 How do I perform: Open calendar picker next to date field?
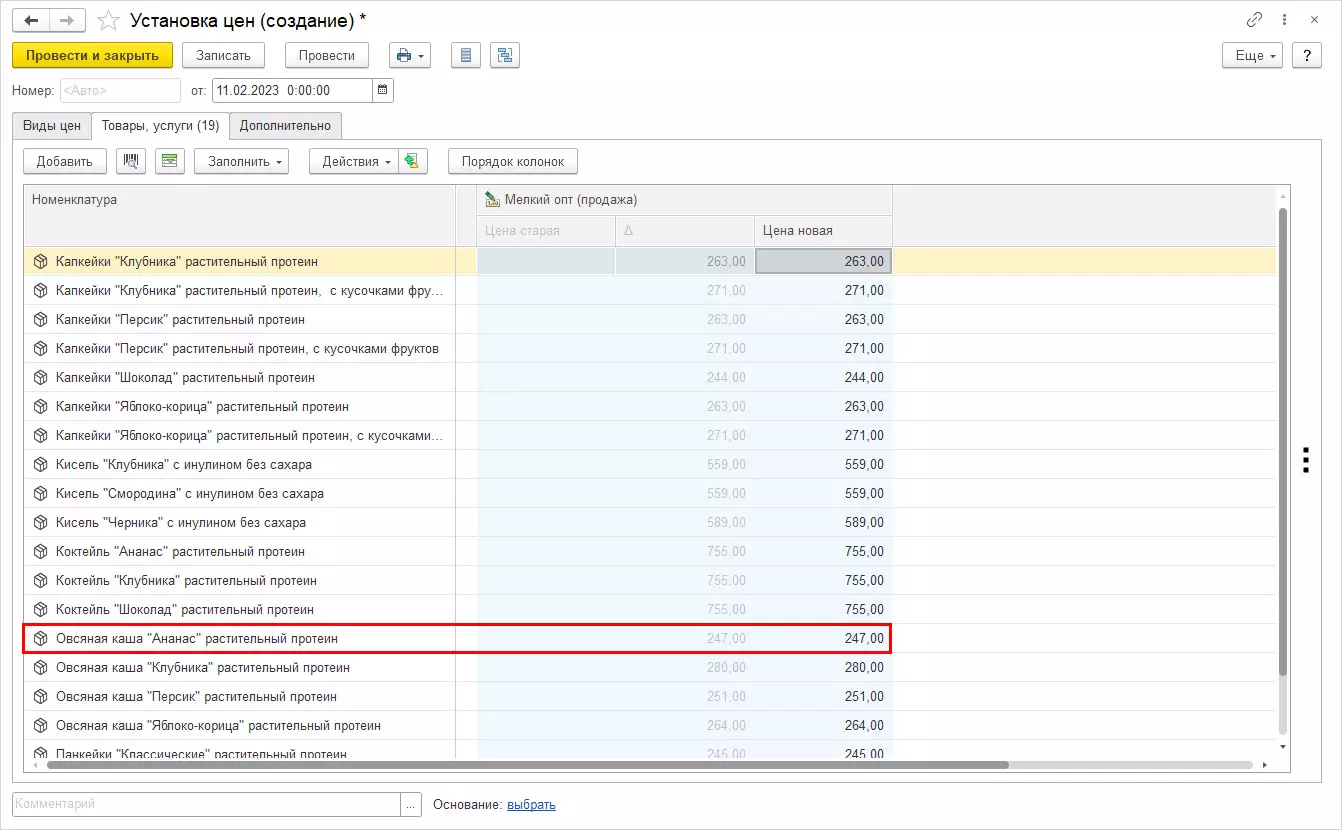click(x=382, y=90)
